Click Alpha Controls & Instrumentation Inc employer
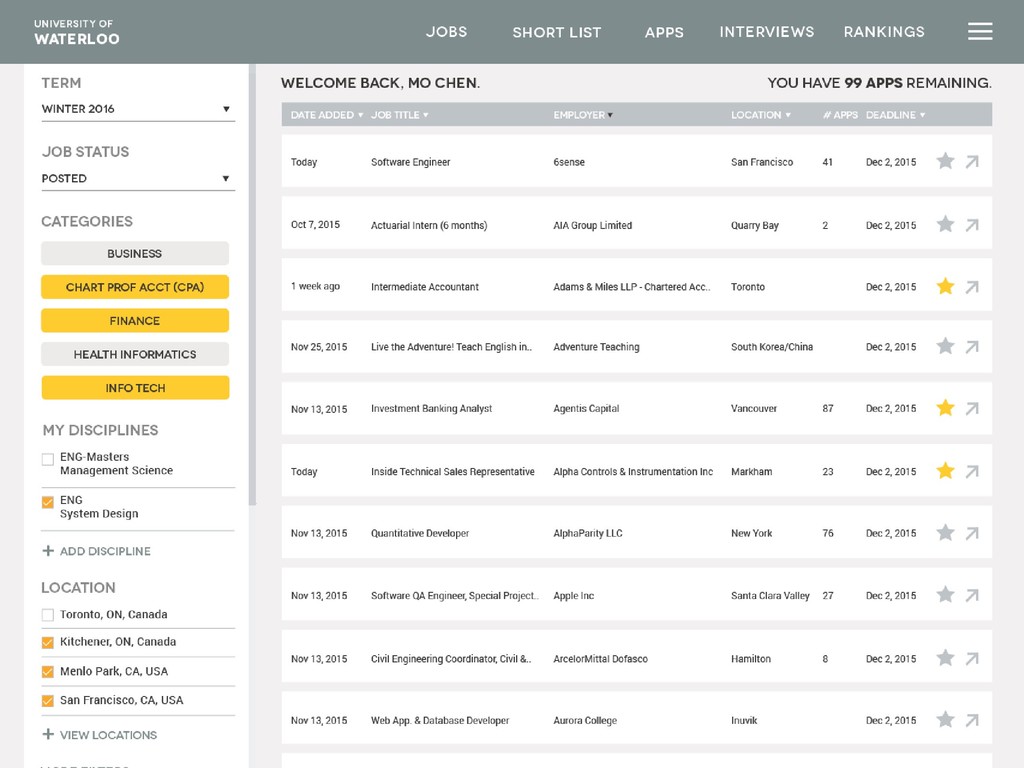The height and width of the screenshot is (768, 1024). 633,472
